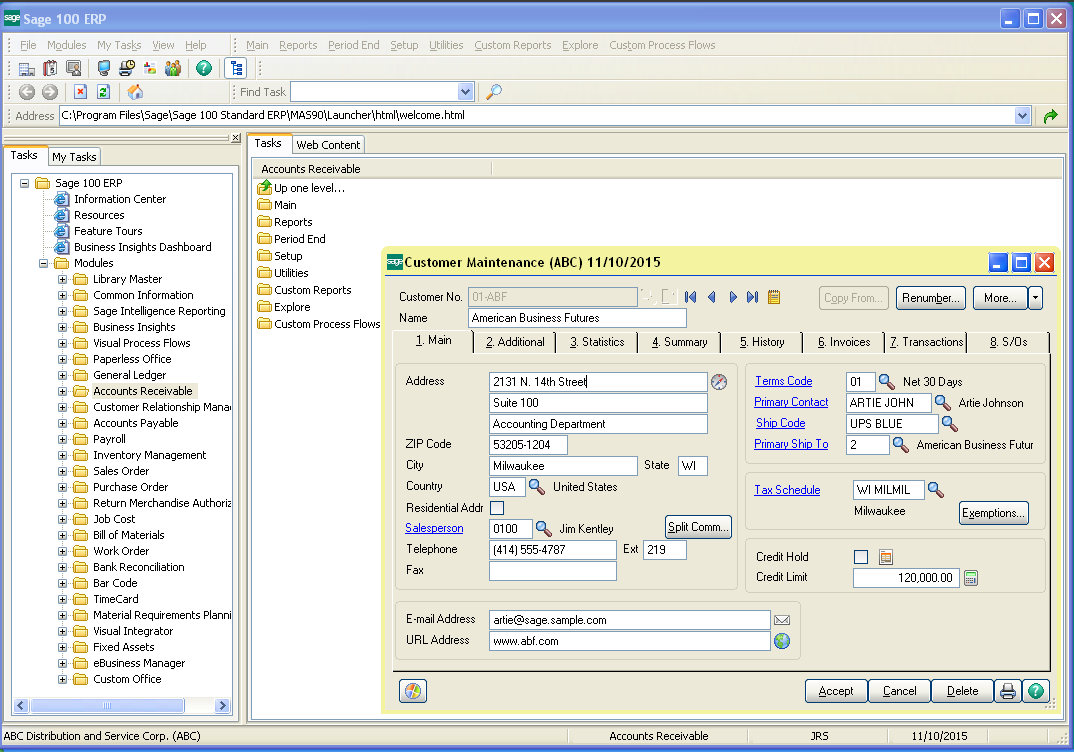1074x752 pixels.
Task: Click the Cancel button
Action: pos(899,691)
